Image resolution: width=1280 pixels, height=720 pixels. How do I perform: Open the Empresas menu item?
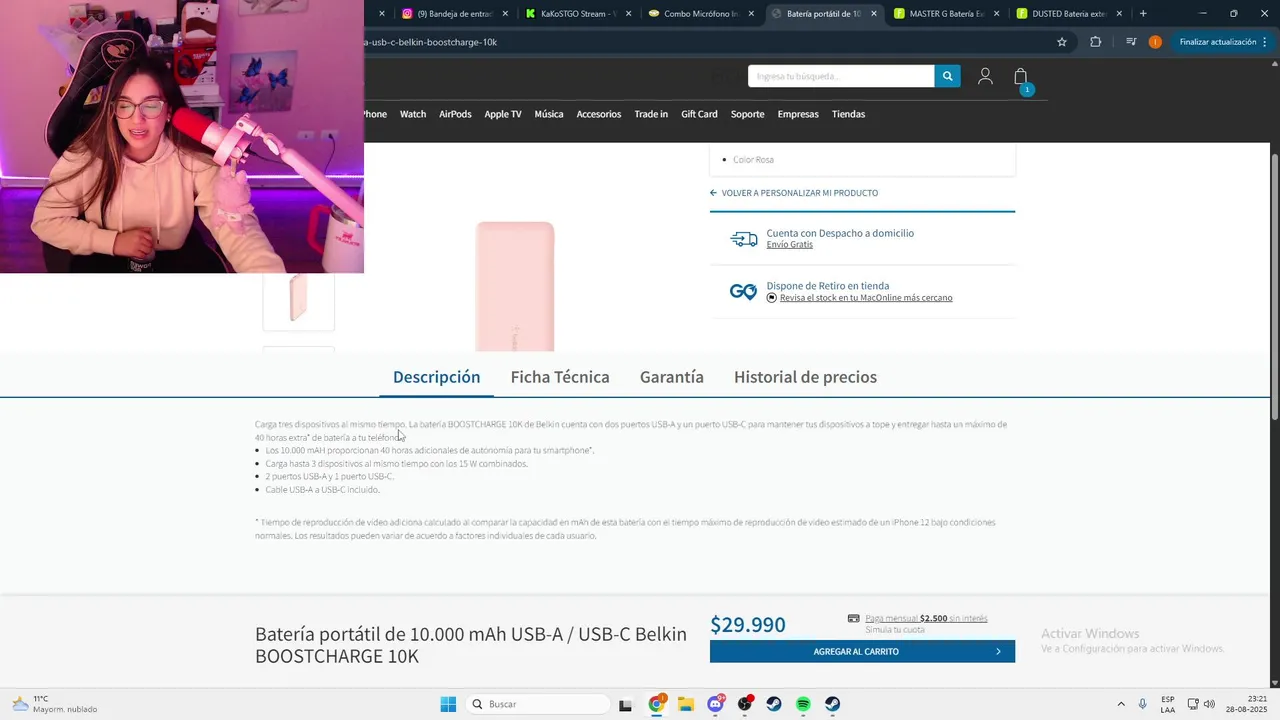pos(798,114)
